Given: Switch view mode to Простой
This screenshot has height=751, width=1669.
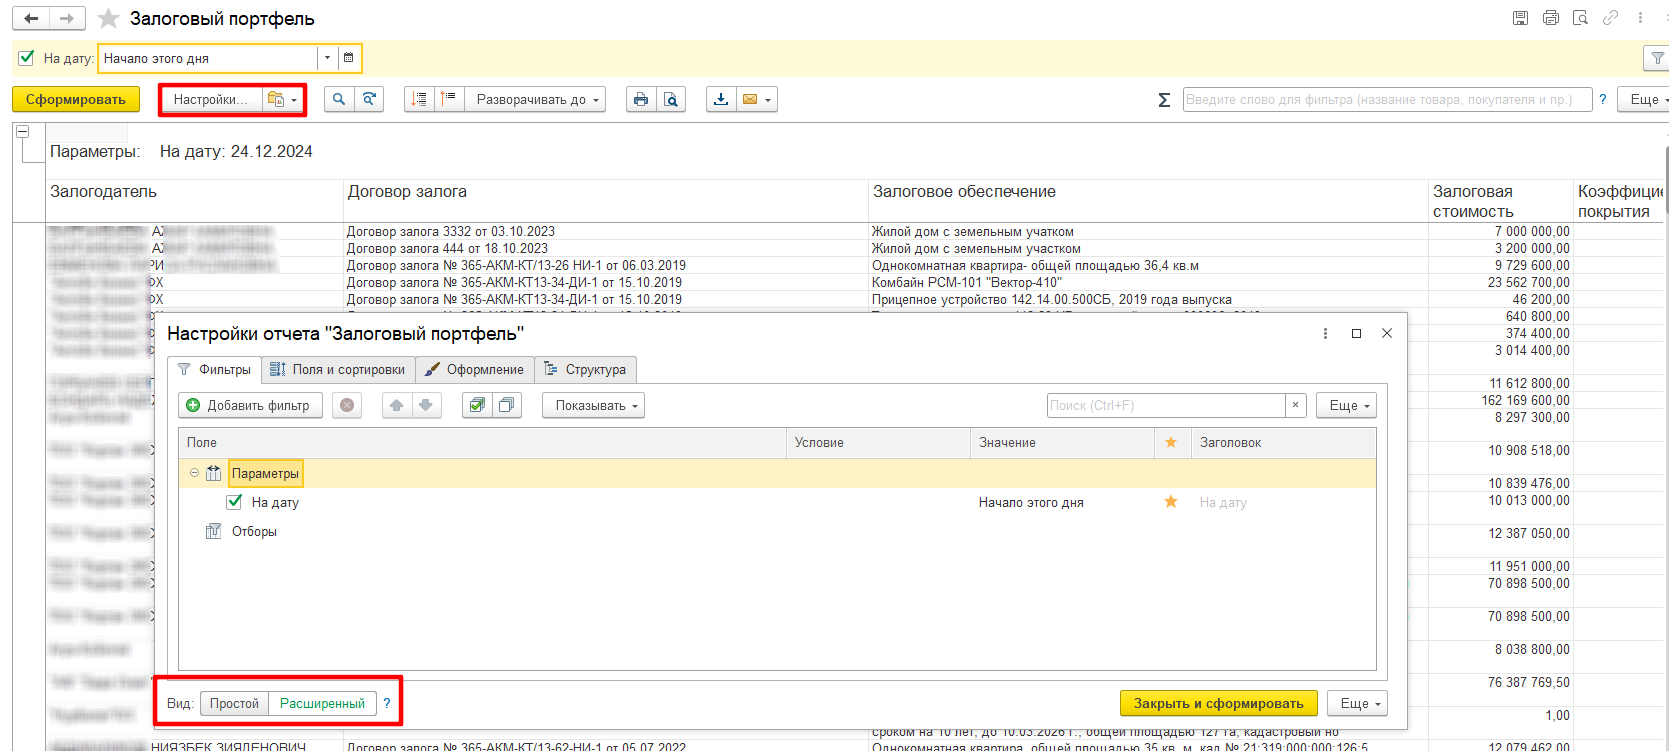Looking at the screenshot, I should point(234,704).
